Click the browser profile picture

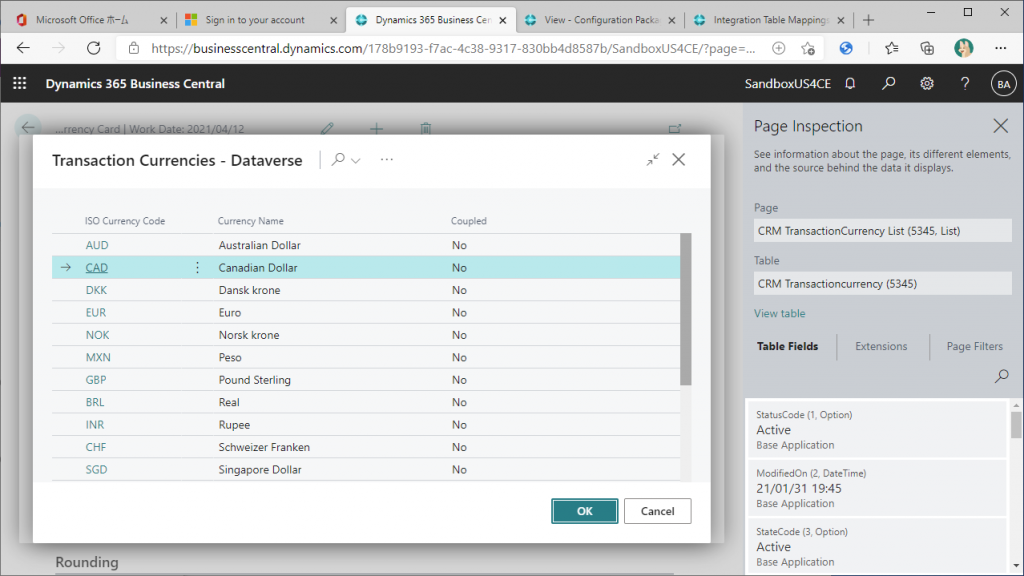(x=963, y=48)
